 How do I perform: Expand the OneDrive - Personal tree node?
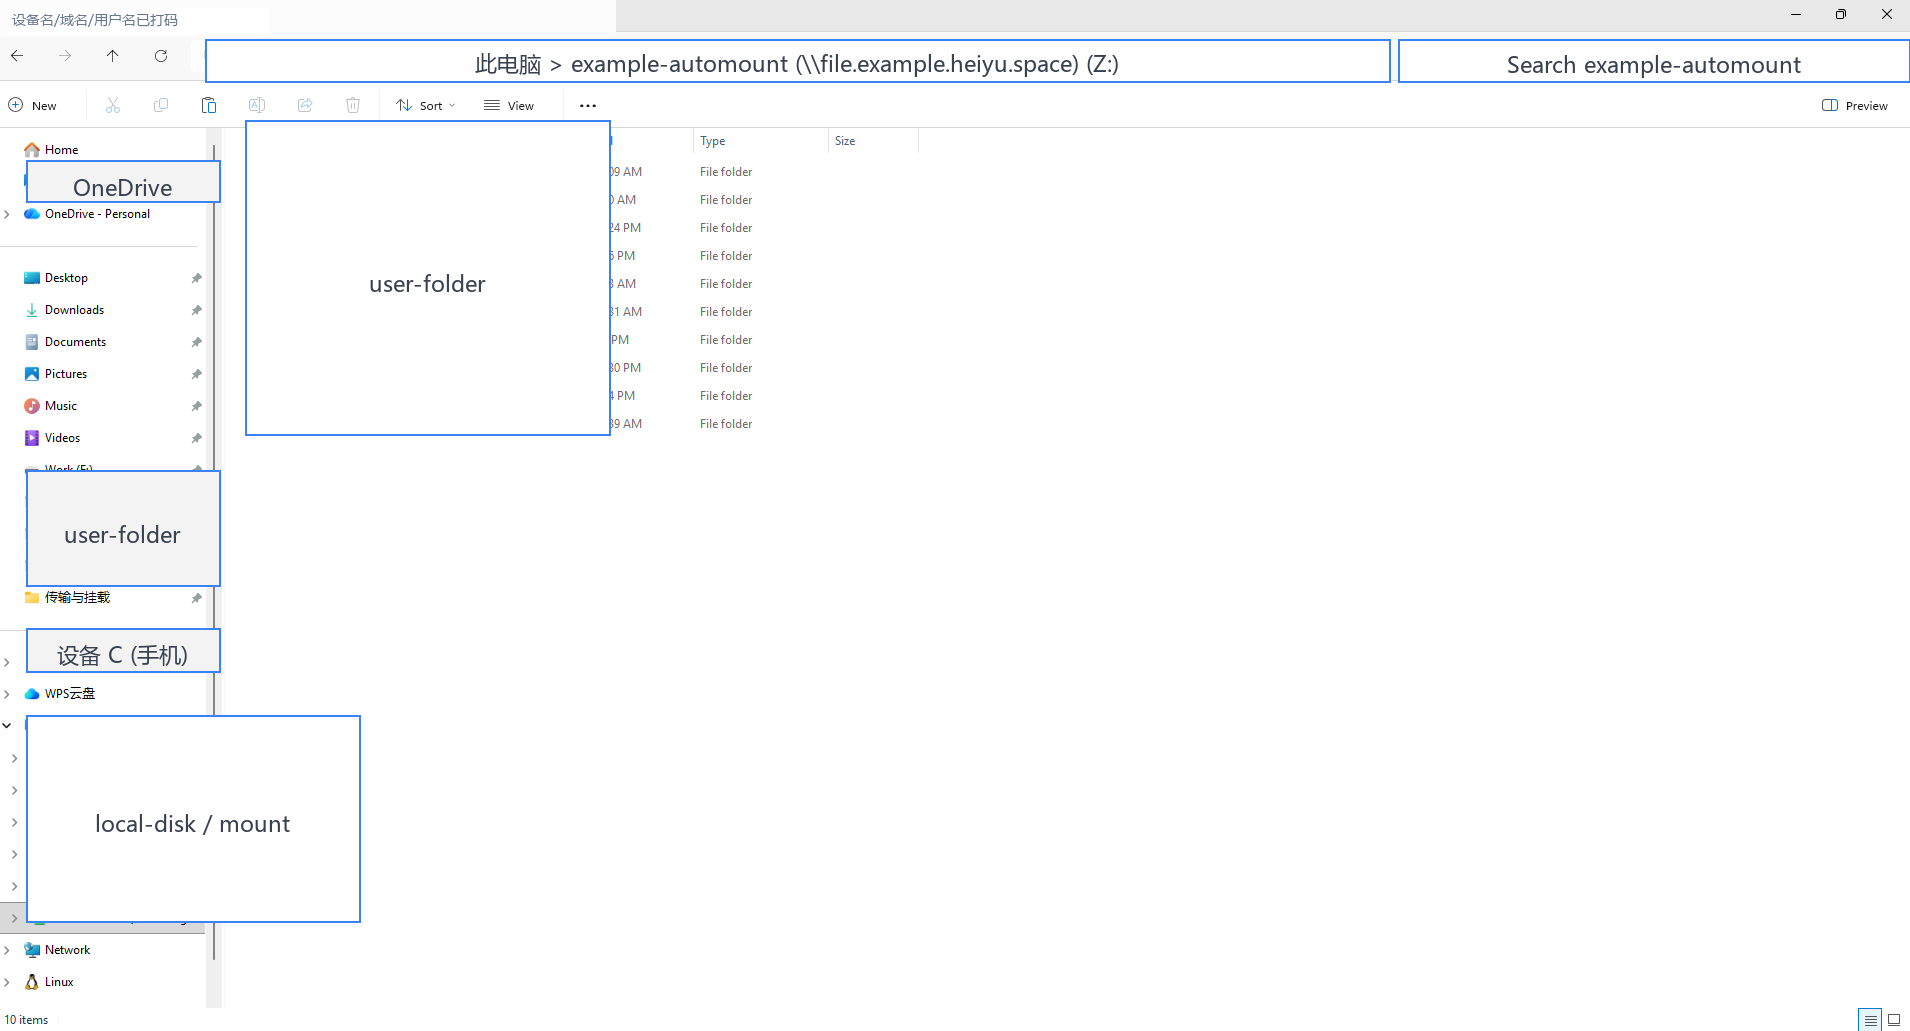(7, 214)
